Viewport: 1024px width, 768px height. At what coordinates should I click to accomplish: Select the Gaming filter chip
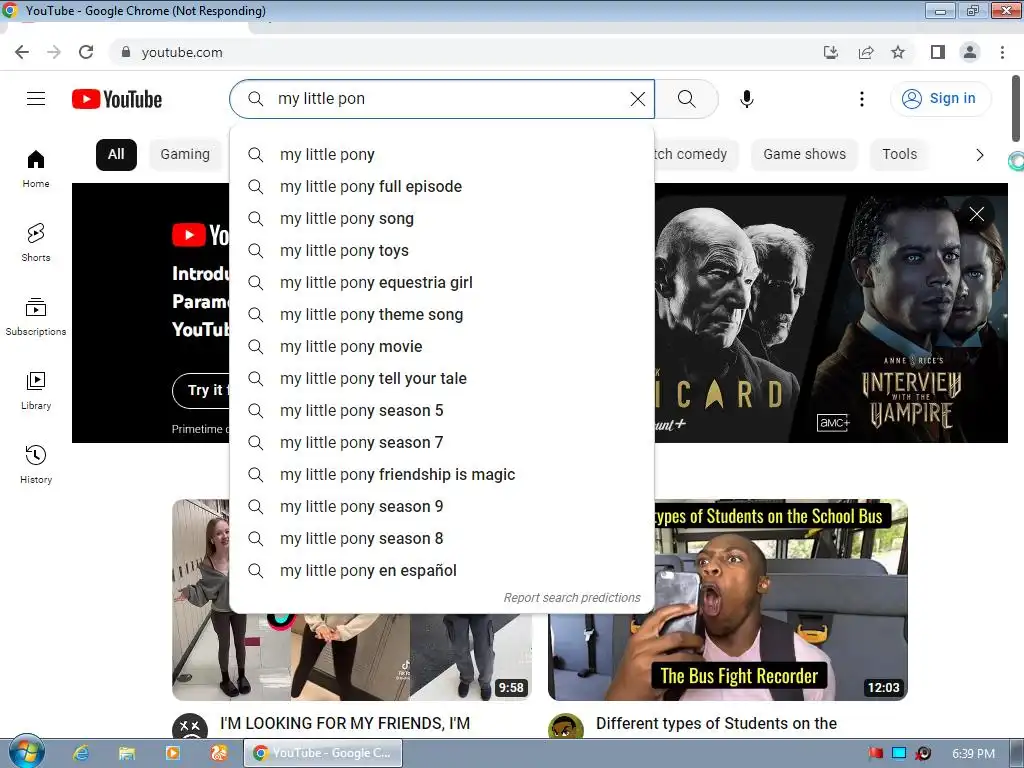[x=185, y=155]
